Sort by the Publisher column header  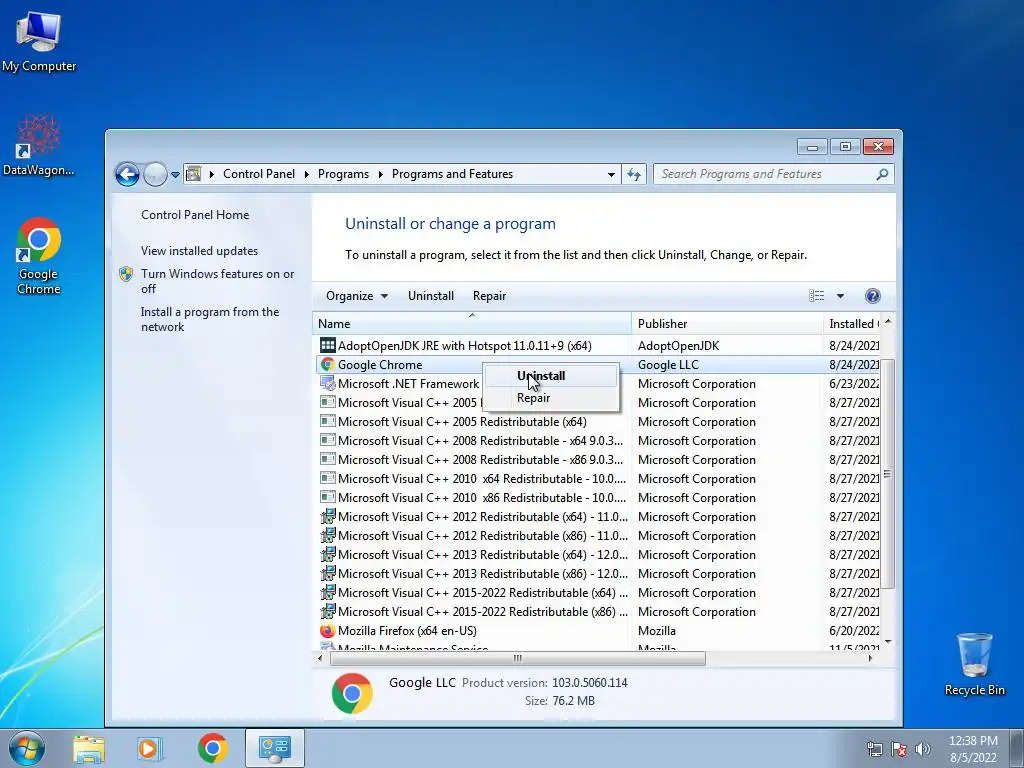coord(727,324)
